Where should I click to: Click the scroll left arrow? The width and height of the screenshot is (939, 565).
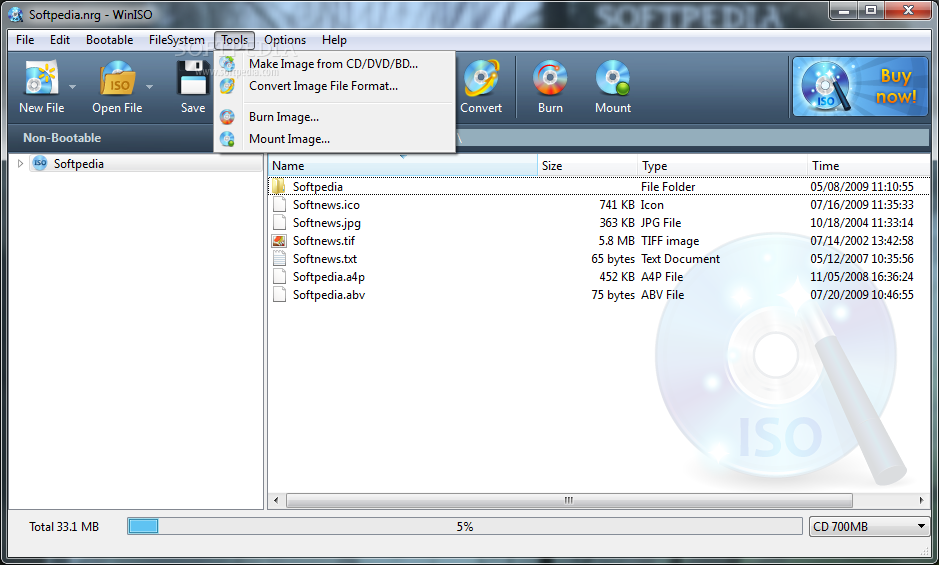tap(276, 500)
